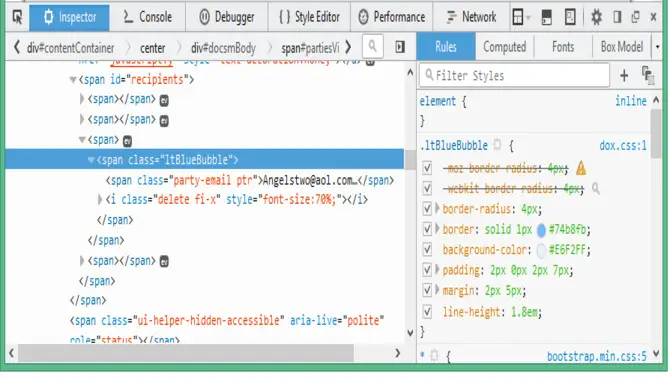The image size is (670, 380).
Task: Expand the first empty span under recipients
Action: (x=82, y=99)
